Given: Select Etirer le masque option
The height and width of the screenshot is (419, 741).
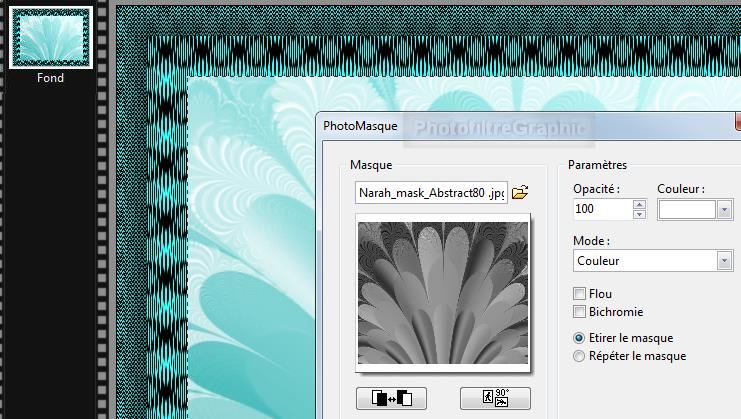Looking at the screenshot, I should coord(579,338).
